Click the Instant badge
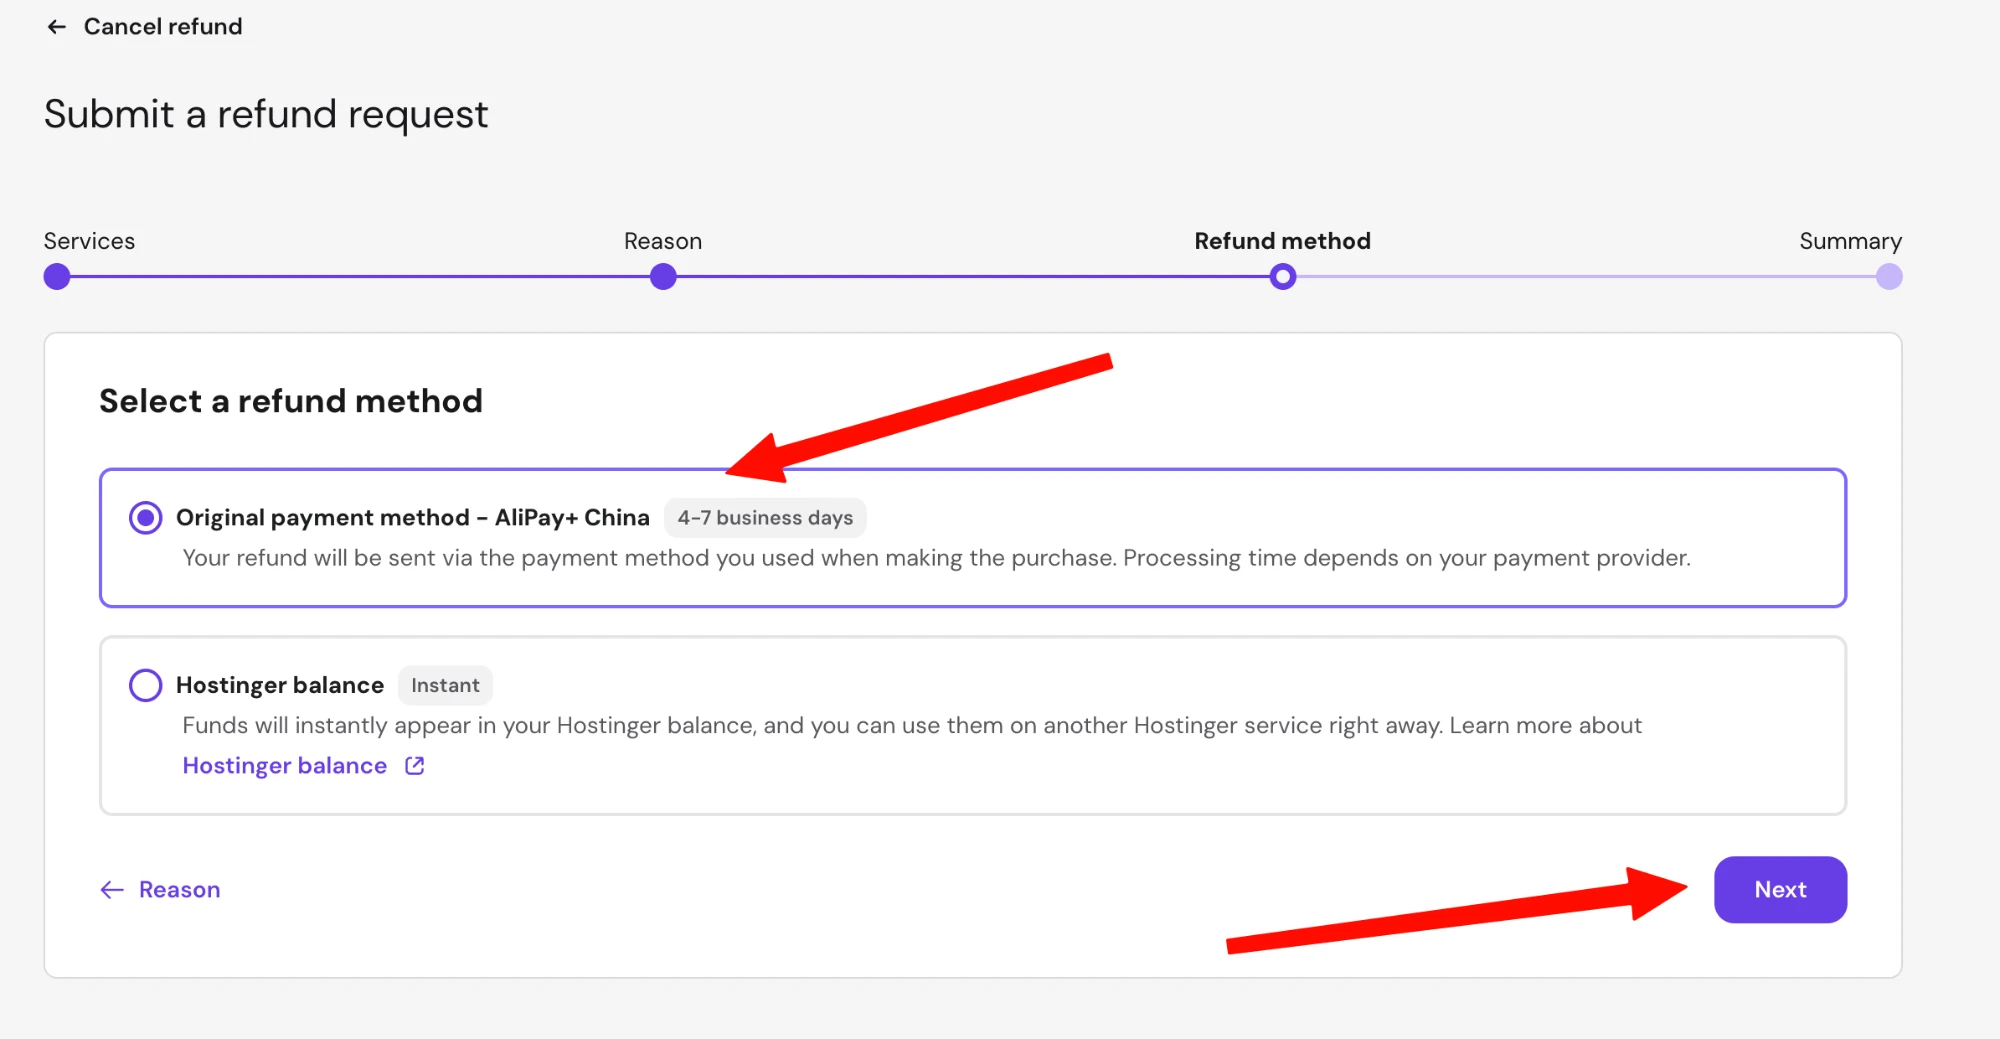 445,685
